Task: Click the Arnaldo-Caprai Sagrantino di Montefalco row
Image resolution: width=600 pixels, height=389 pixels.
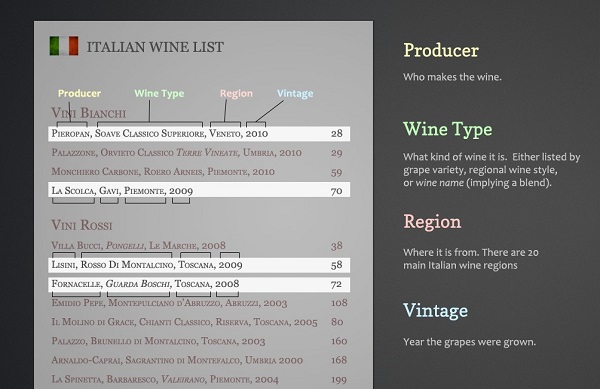Action: (x=199, y=360)
